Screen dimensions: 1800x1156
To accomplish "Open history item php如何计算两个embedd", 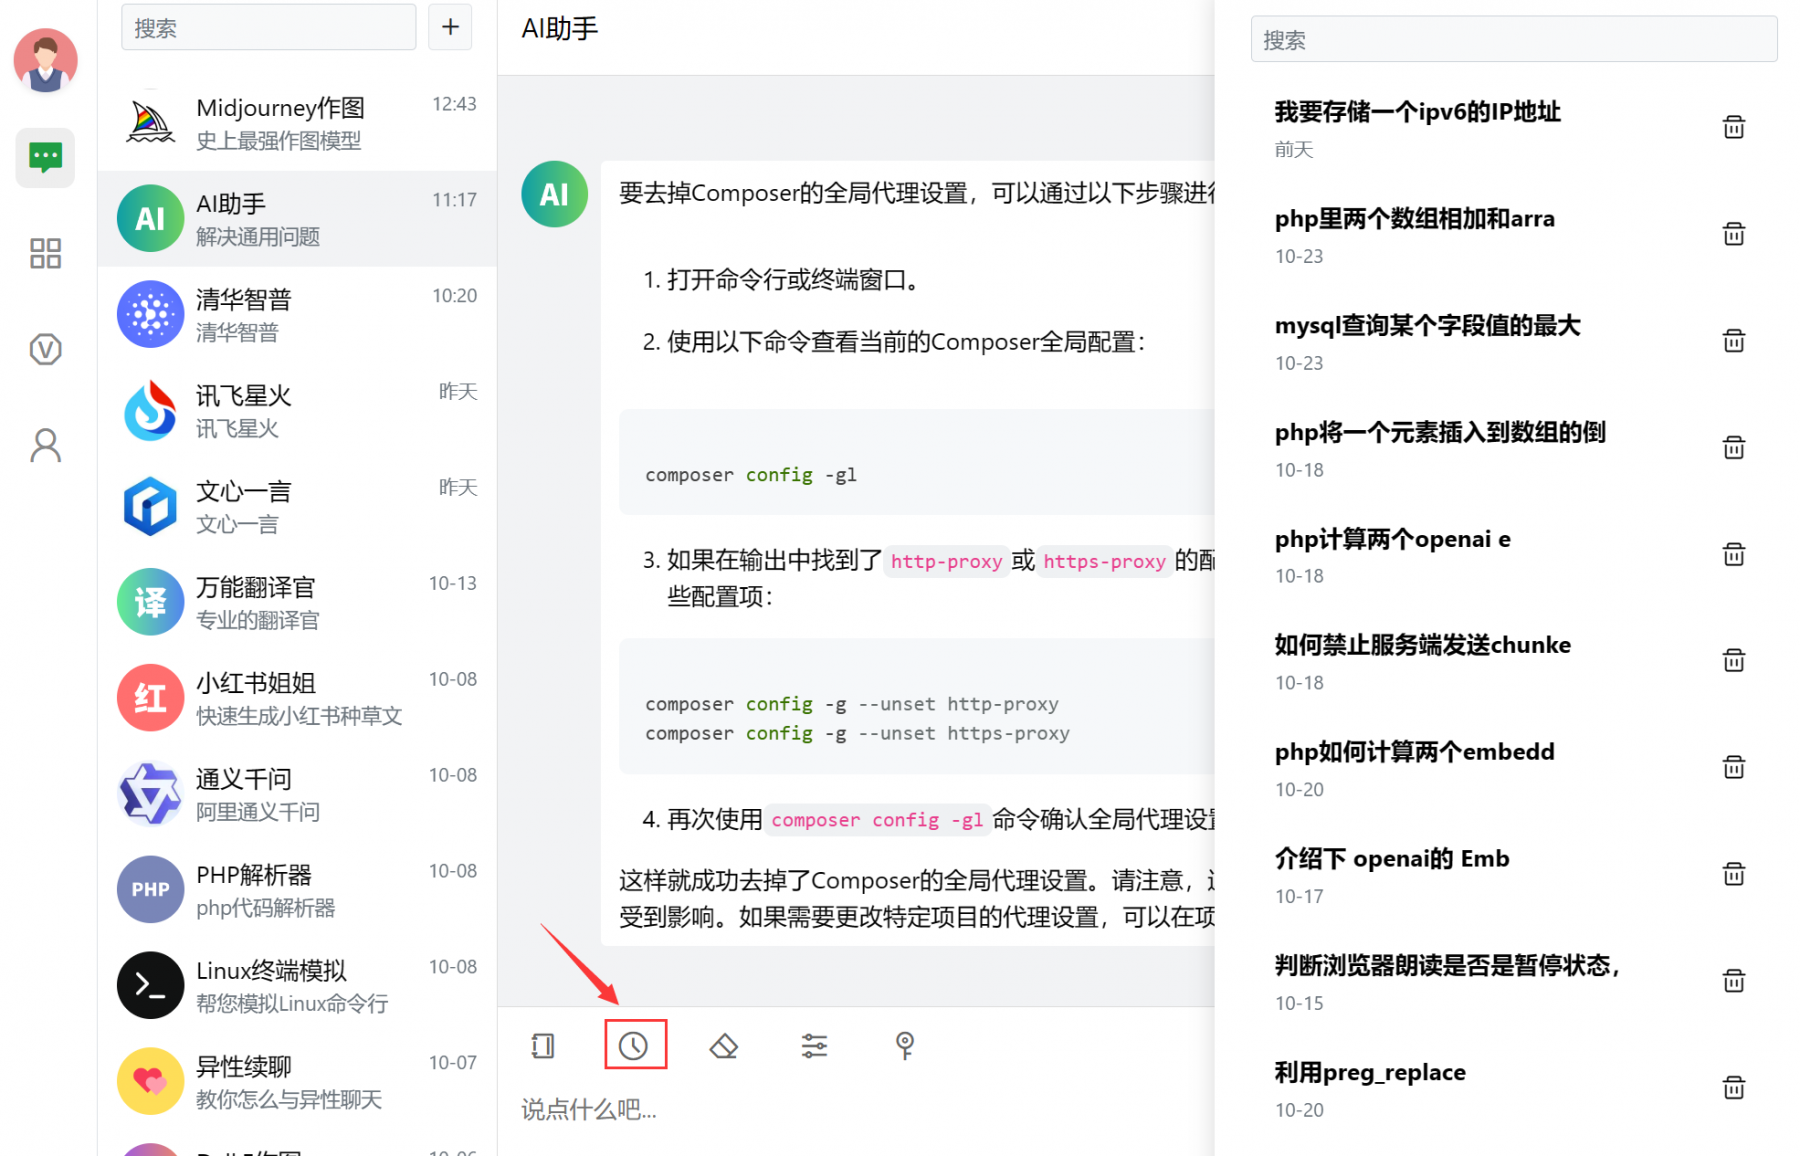I will pyautogui.click(x=1414, y=752).
